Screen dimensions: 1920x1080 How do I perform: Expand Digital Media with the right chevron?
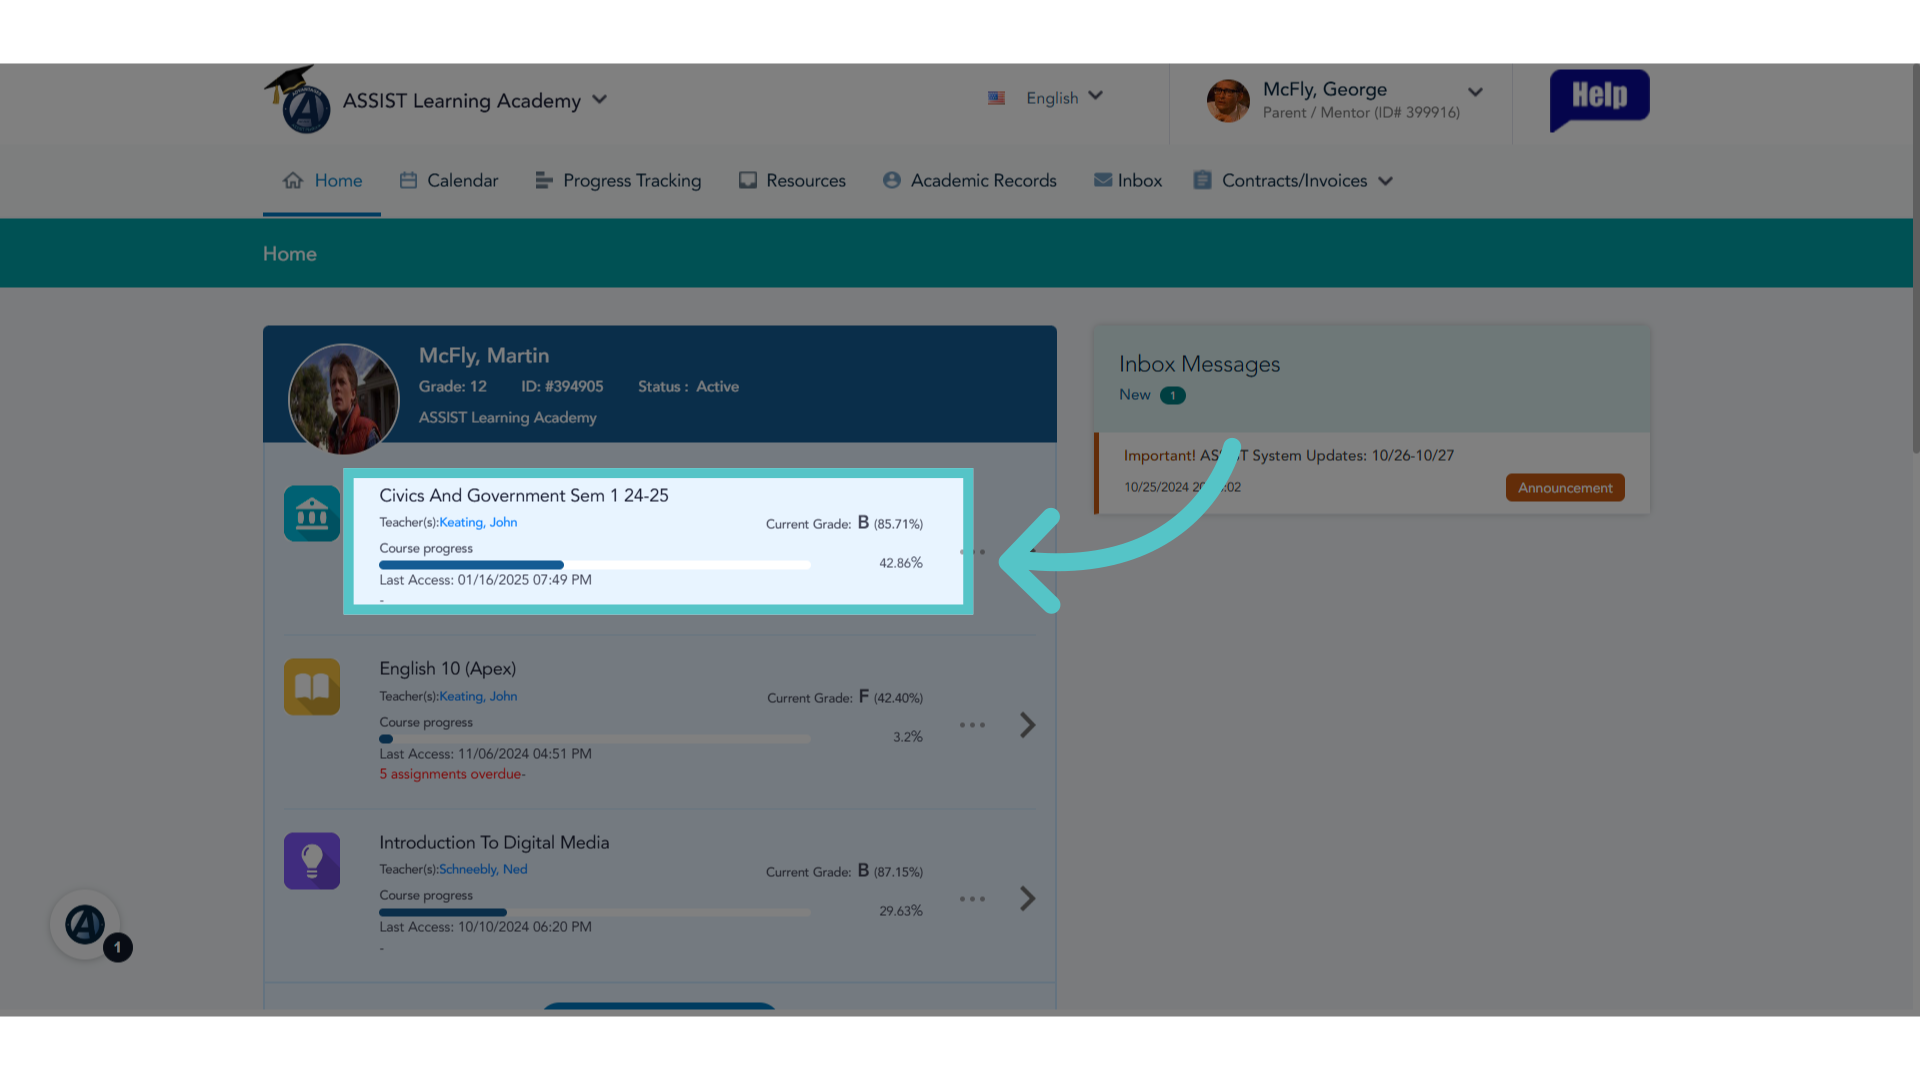(x=1027, y=898)
